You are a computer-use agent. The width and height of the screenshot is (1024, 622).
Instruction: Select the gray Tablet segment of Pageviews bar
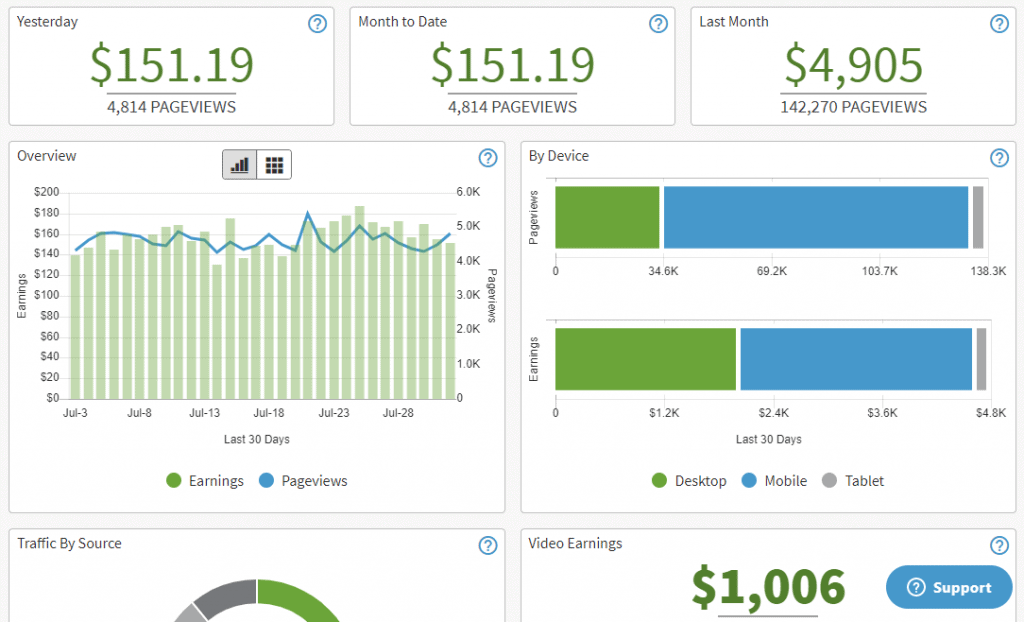click(x=978, y=218)
